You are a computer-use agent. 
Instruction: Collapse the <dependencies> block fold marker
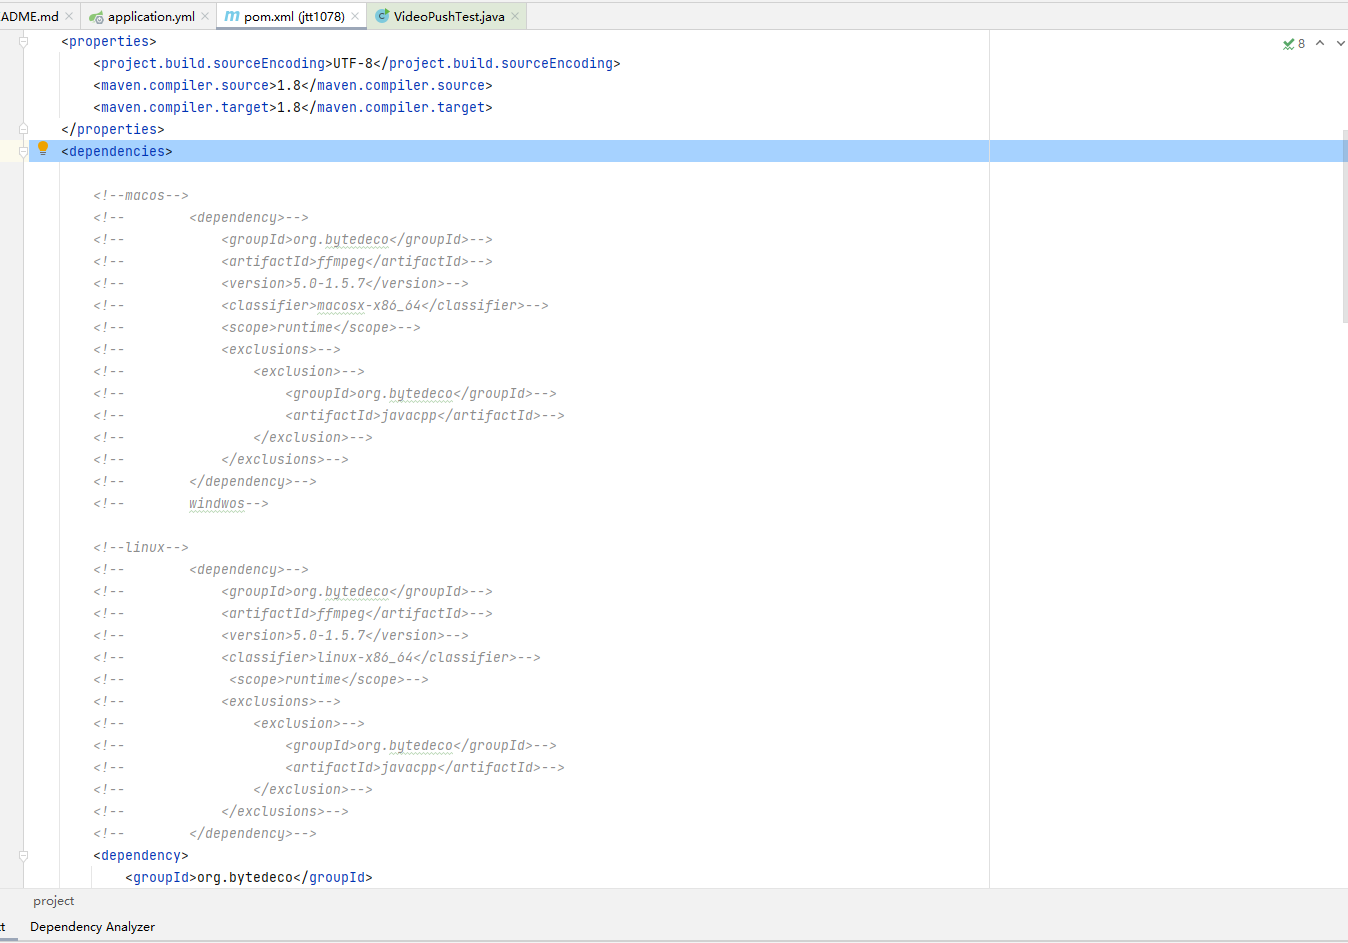(x=23, y=152)
